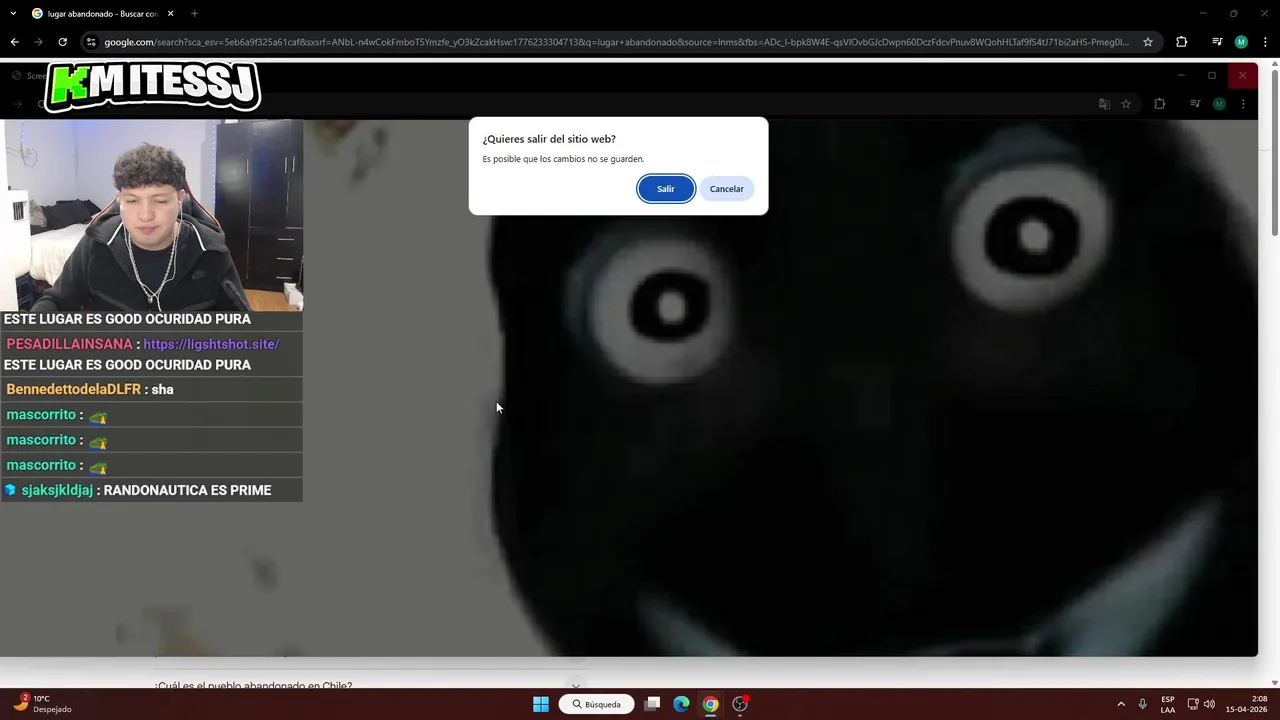Click the streamer webcam thumbnail
1280x720 pixels.
[x=152, y=215]
